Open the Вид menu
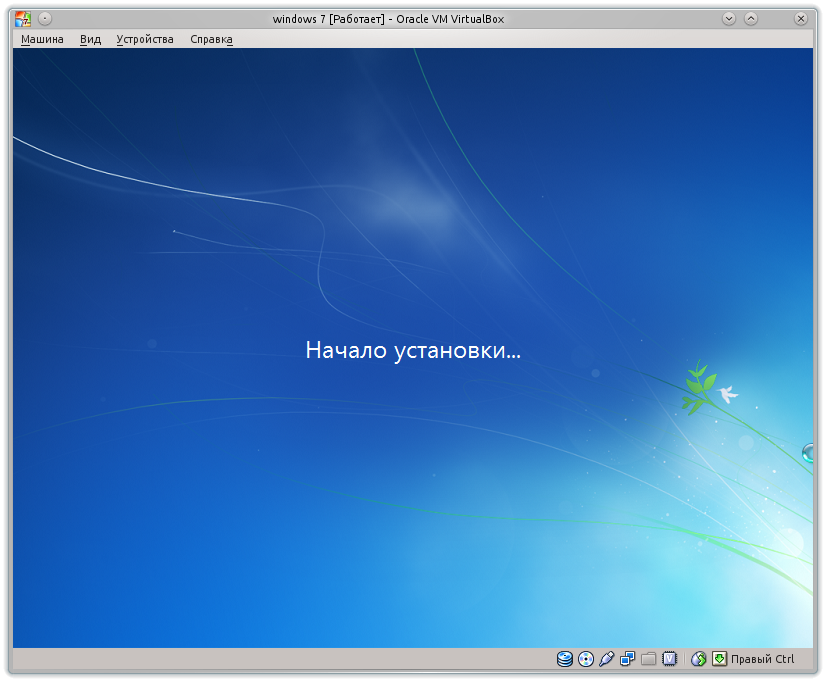Image resolution: width=826 pixels, height=682 pixels. [88, 38]
